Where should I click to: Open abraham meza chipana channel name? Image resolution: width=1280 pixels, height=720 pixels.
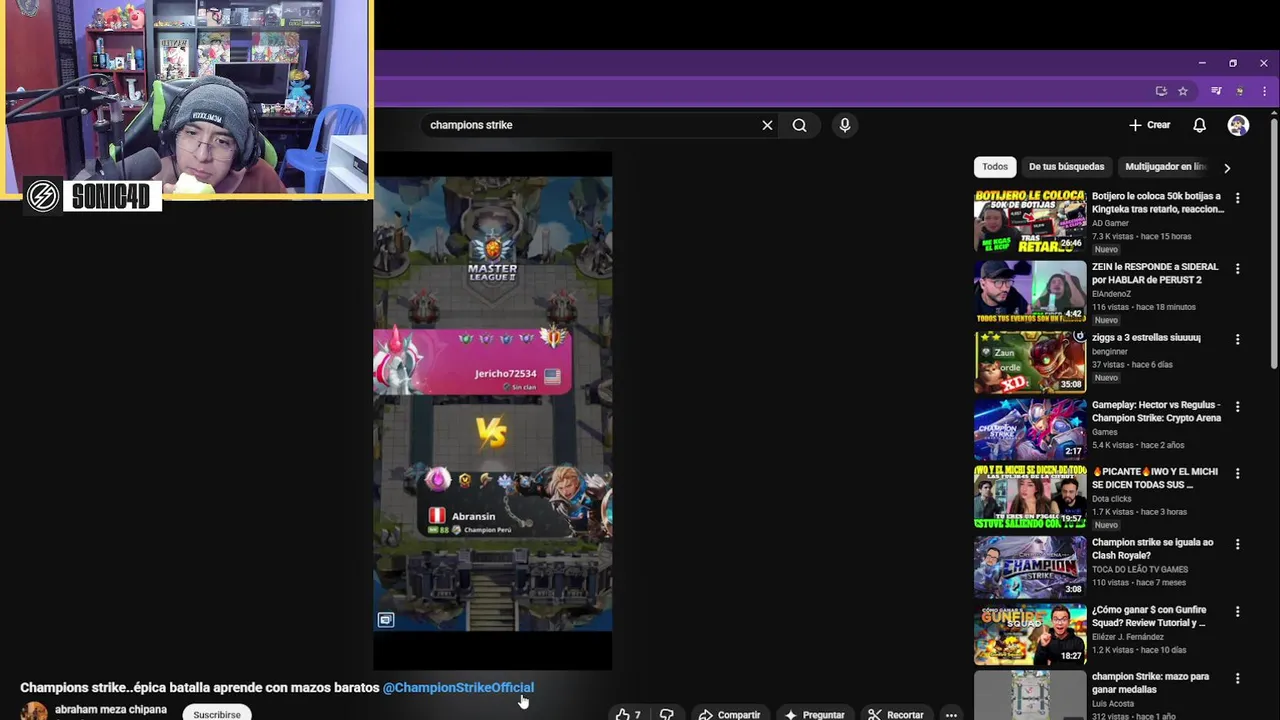coord(111,709)
